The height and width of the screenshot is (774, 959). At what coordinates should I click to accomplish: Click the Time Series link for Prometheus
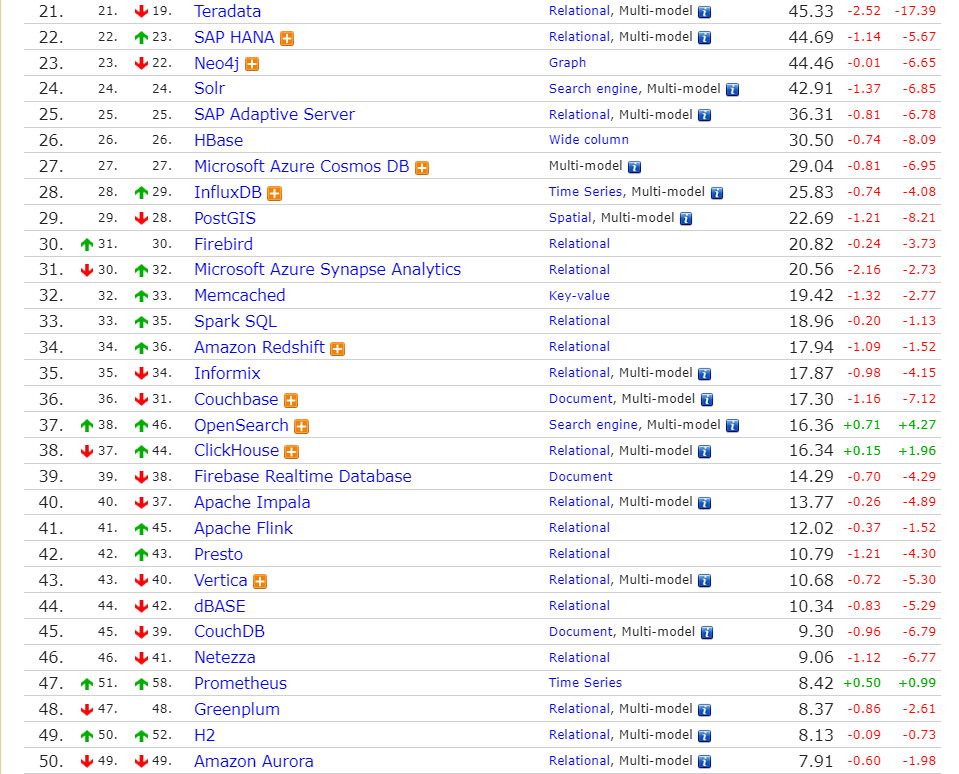(585, 682)
